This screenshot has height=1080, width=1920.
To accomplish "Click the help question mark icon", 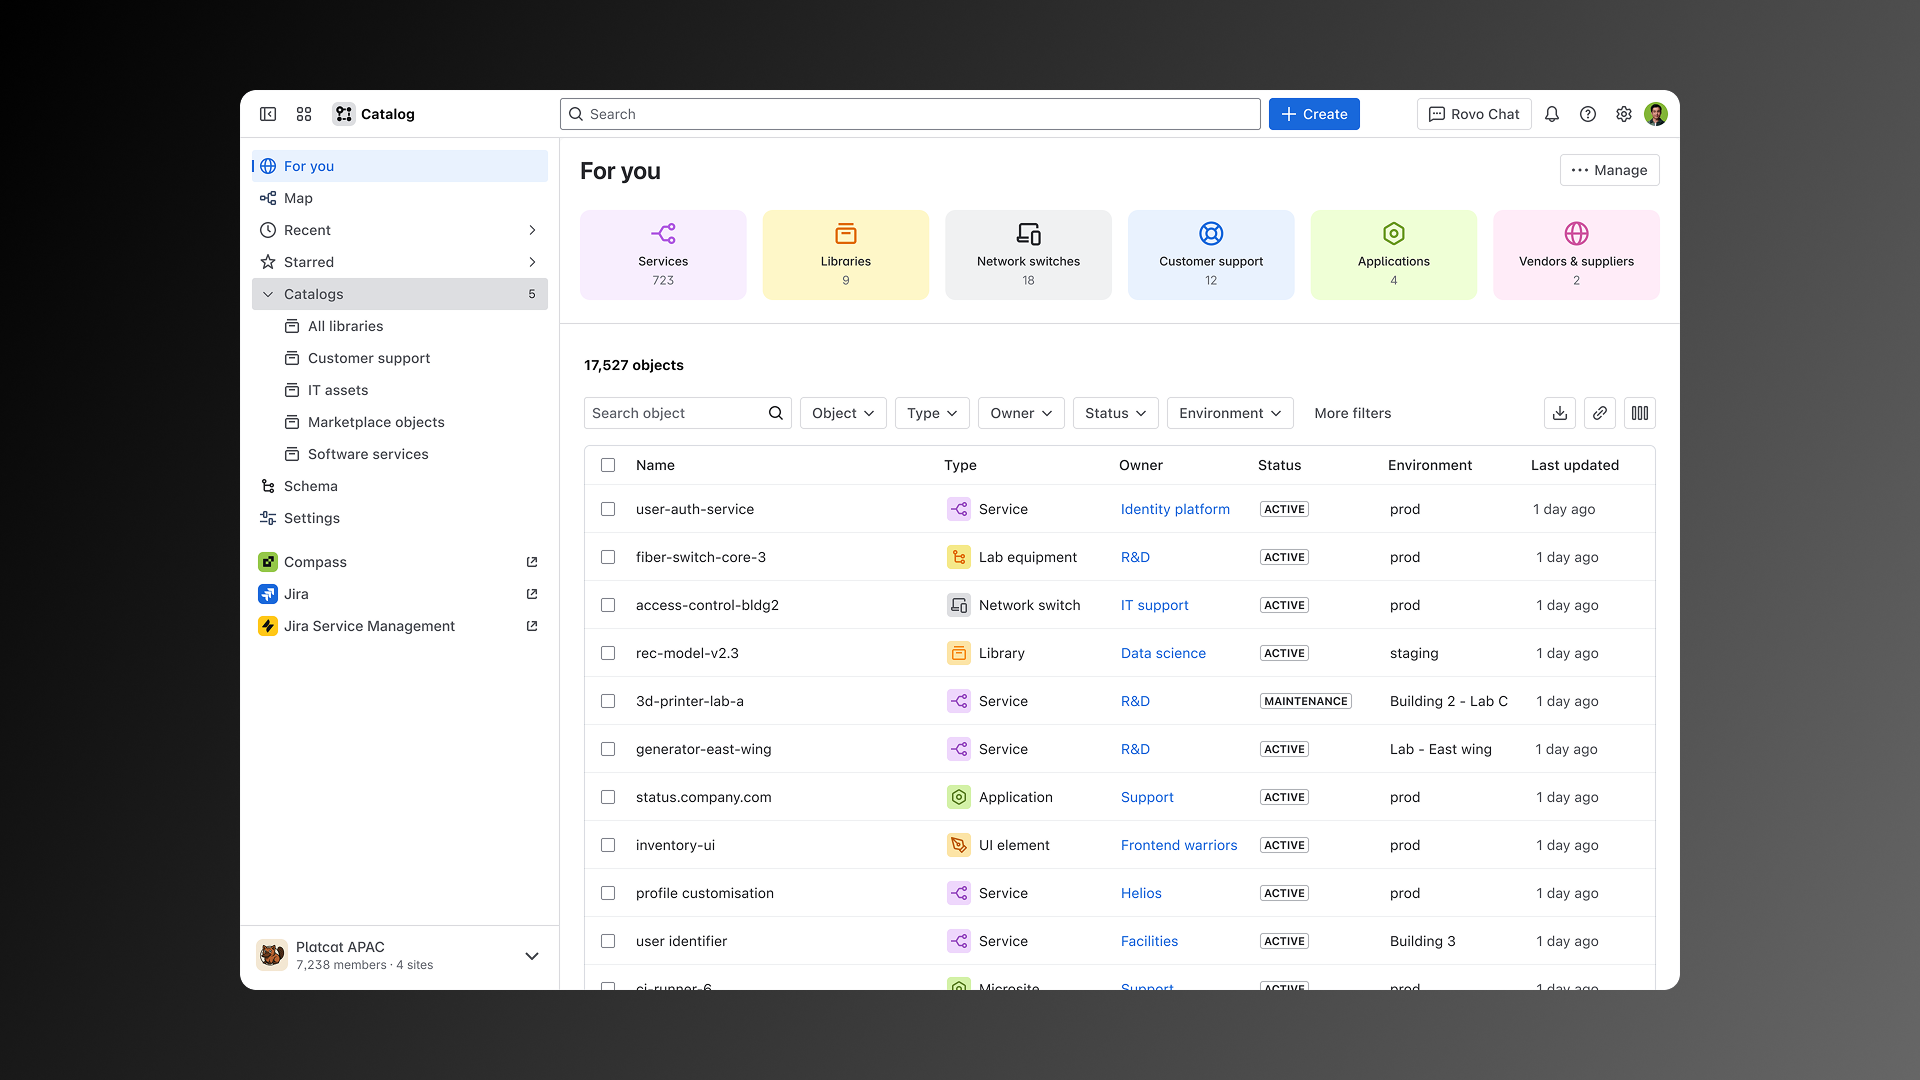I will (x=1588, y=114).
